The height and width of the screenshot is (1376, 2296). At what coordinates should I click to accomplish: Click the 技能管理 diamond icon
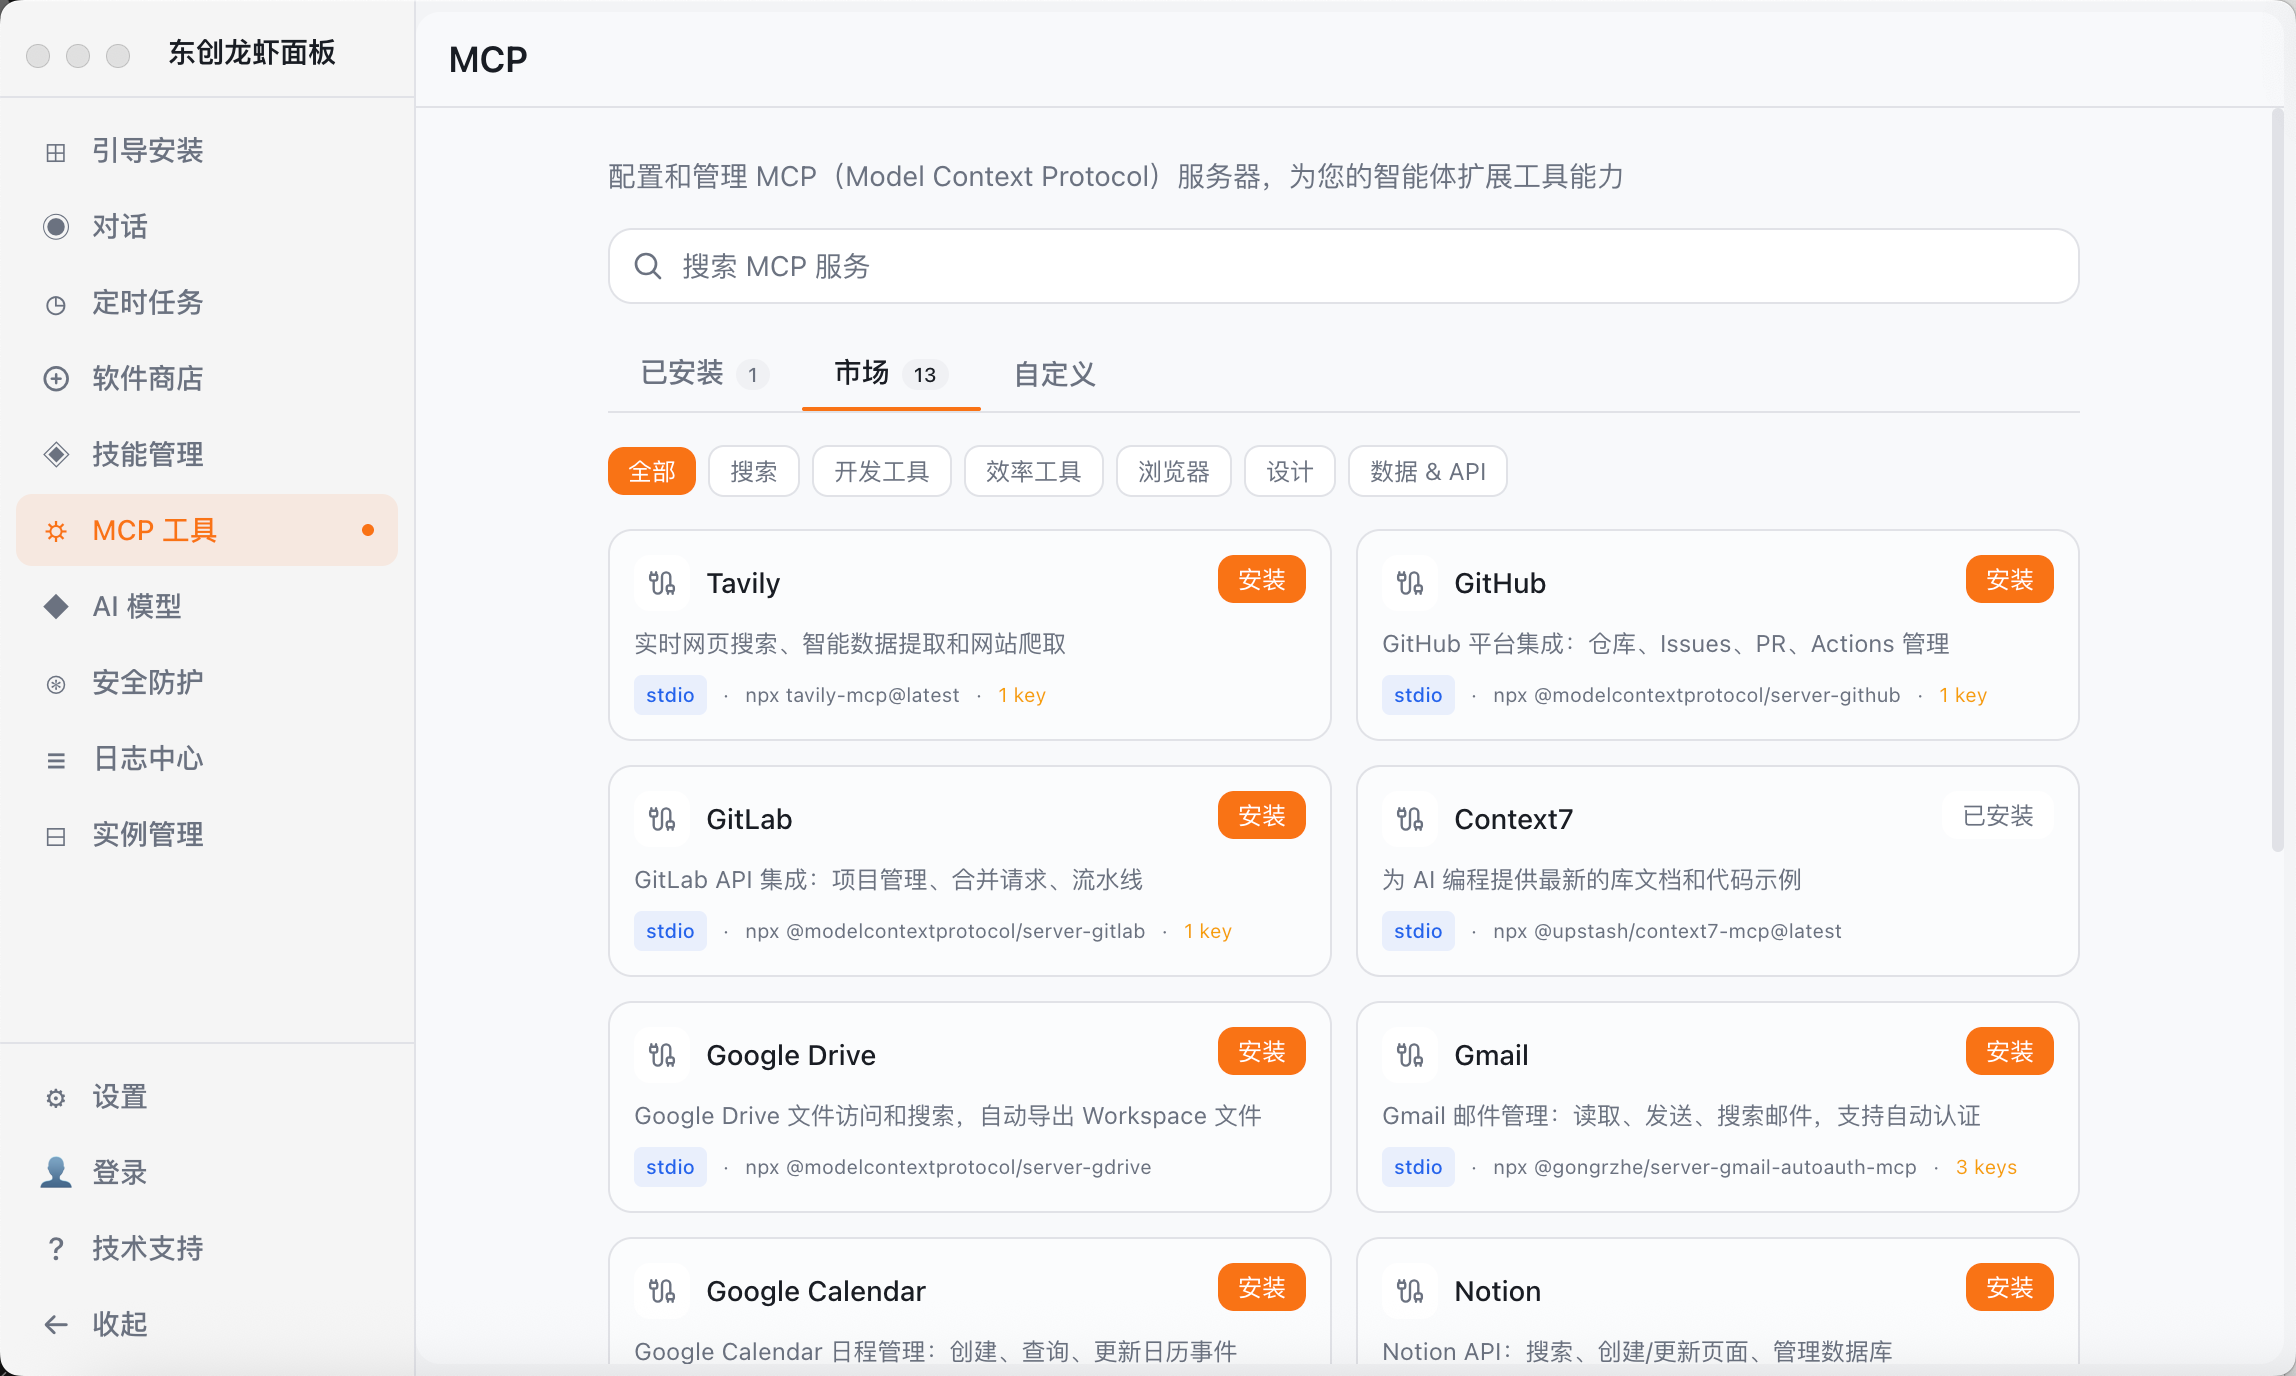[56, 454]
